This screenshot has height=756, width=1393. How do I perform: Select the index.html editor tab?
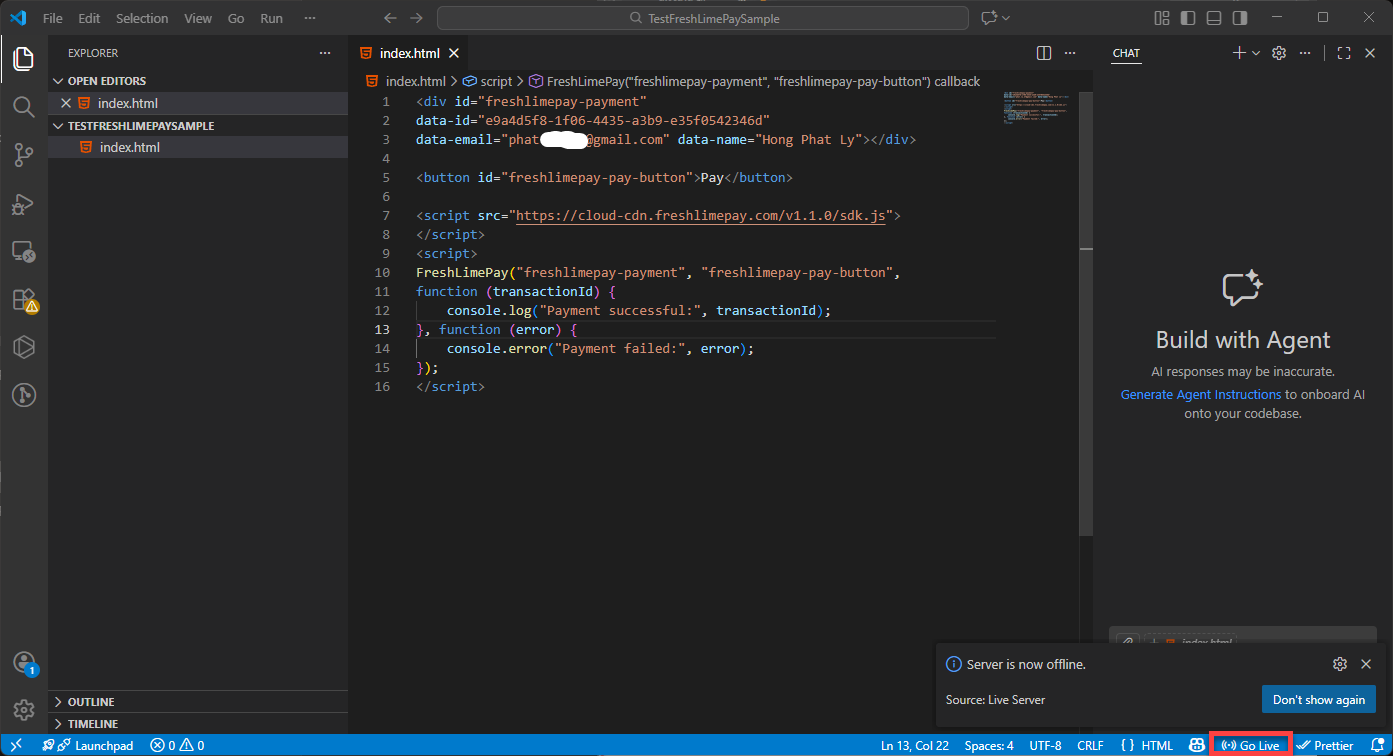click(409, 53)
